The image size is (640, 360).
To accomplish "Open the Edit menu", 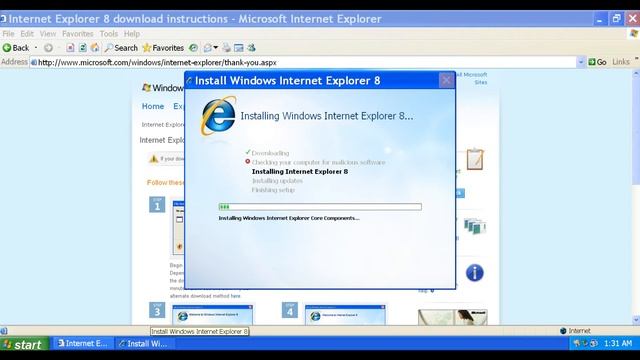I will tap(27, 33).
